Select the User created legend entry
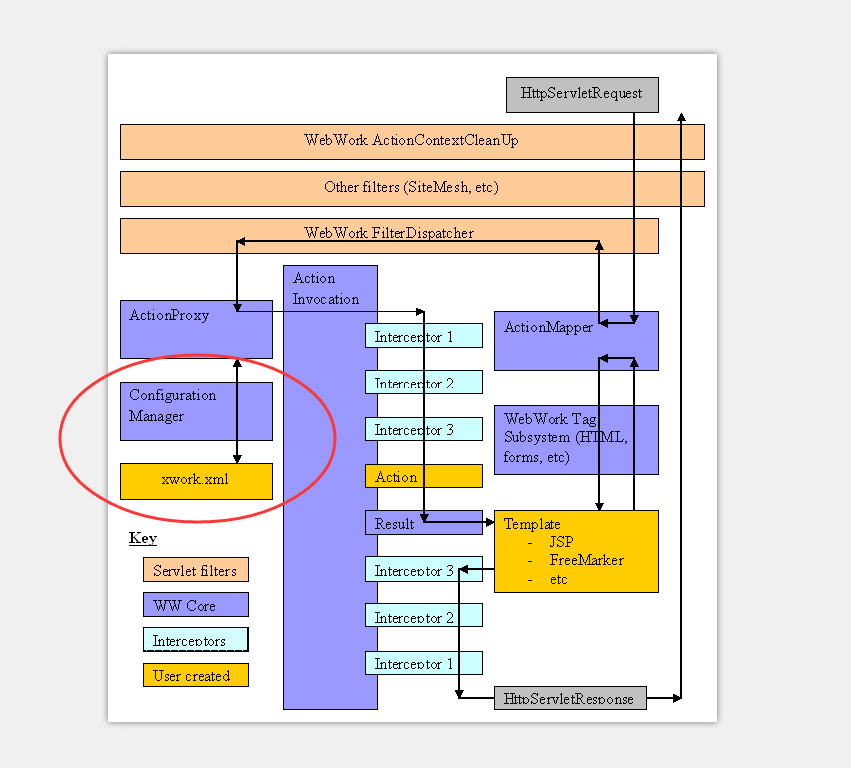The image size is (851, 768). [x=196, y=675]
